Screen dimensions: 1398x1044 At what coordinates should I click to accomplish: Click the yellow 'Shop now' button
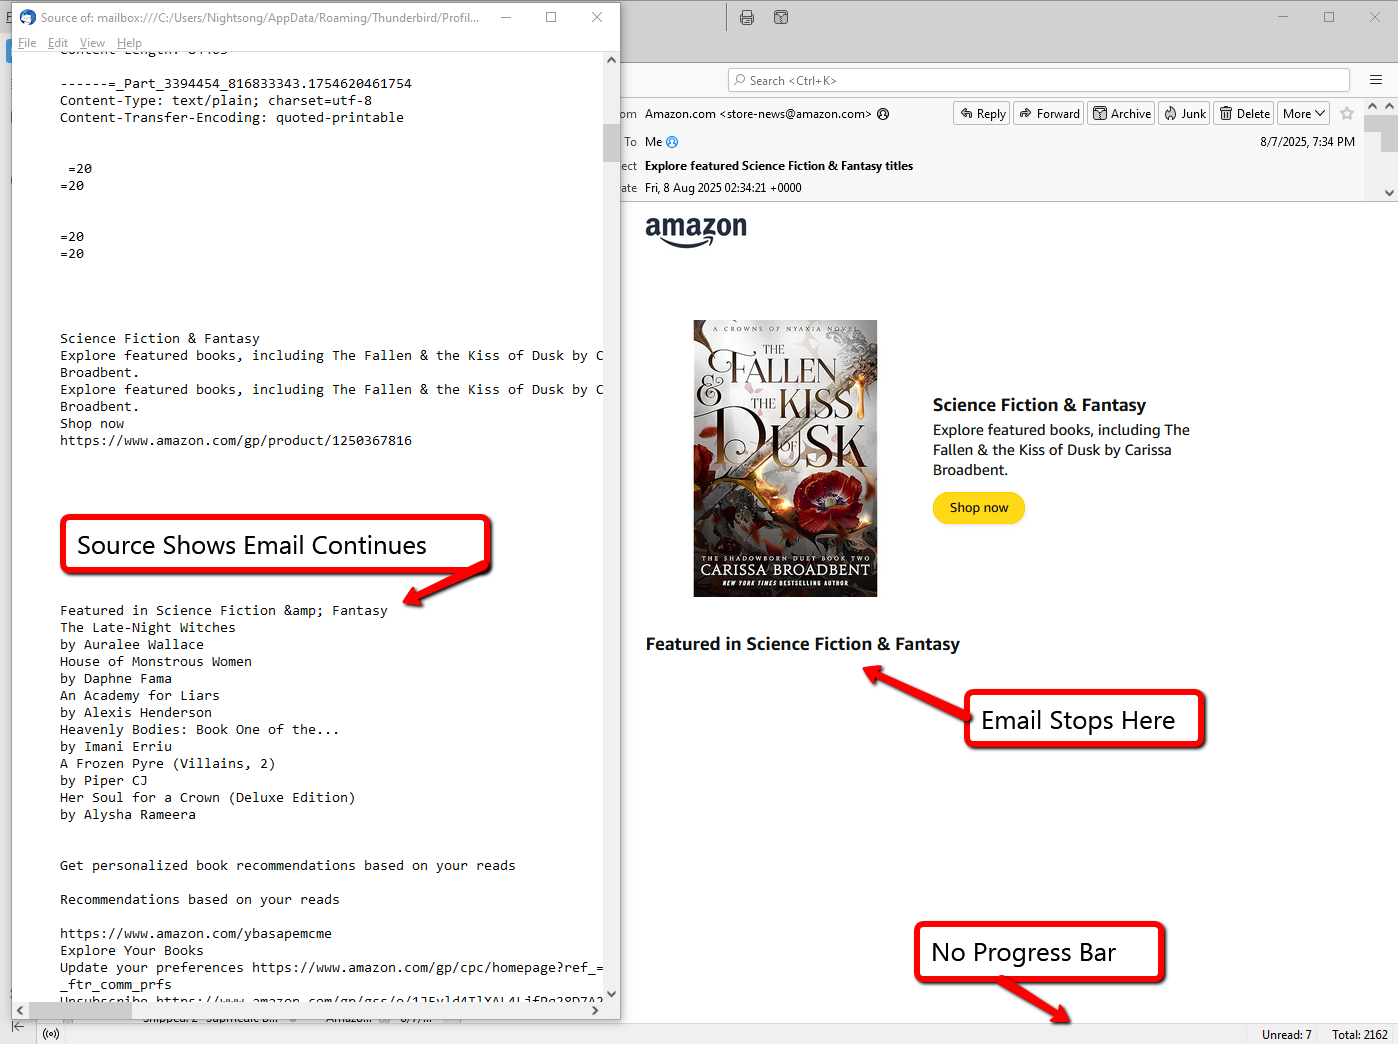click(x=978, y=508)
